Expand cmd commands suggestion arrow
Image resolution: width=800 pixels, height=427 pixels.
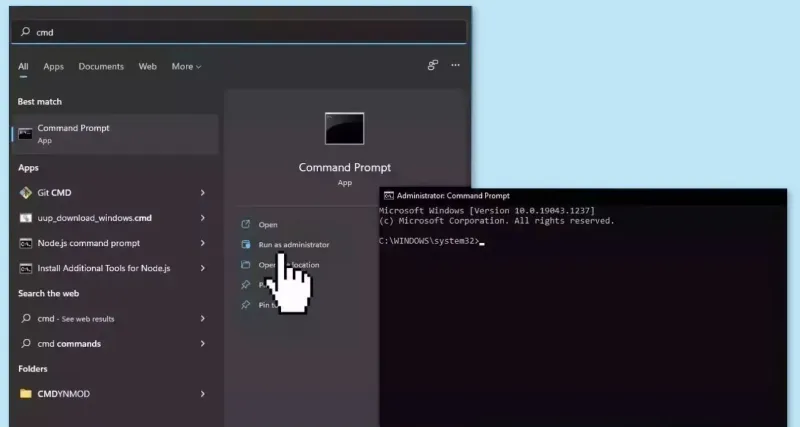(203, 344)
